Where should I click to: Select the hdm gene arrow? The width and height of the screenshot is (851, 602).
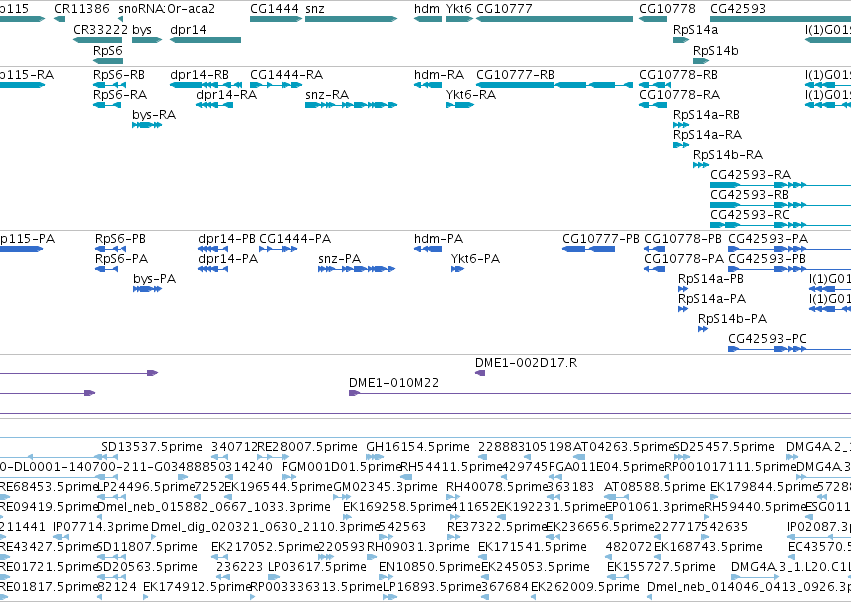coord(428,19)
